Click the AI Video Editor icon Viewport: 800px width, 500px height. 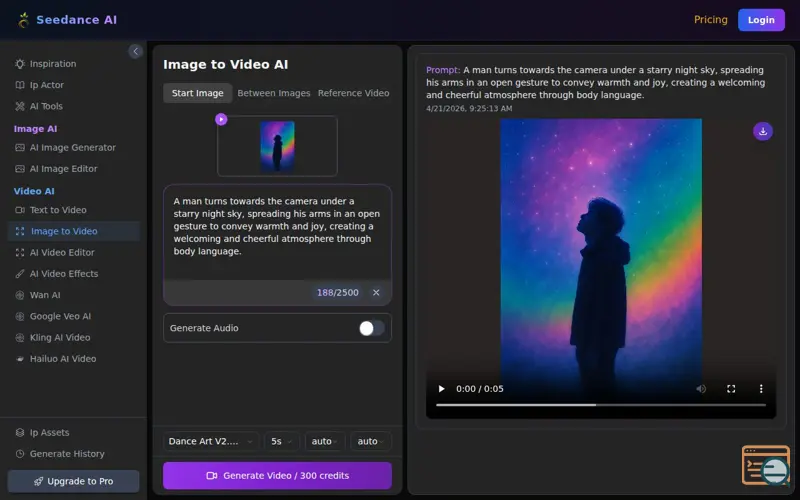(20, 253)
